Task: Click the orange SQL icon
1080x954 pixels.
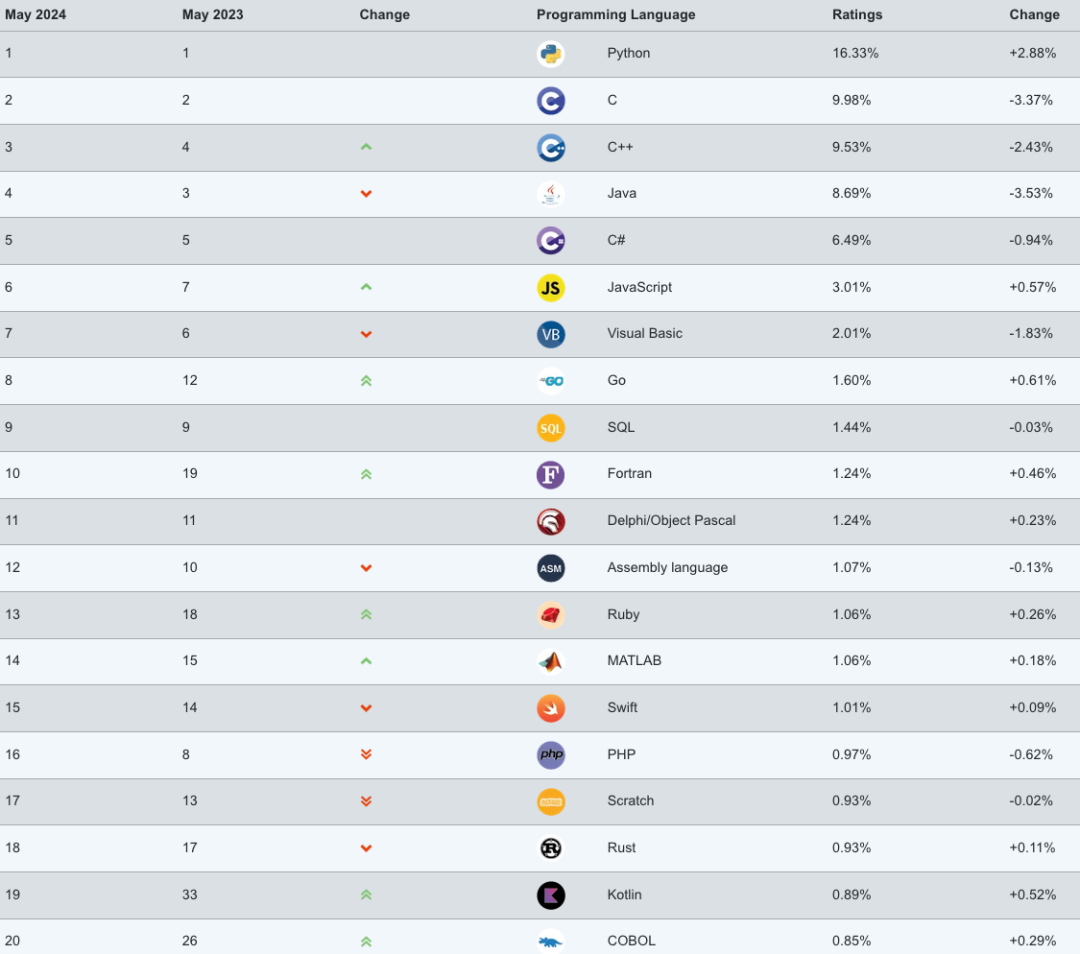Action: click(550, 428)
